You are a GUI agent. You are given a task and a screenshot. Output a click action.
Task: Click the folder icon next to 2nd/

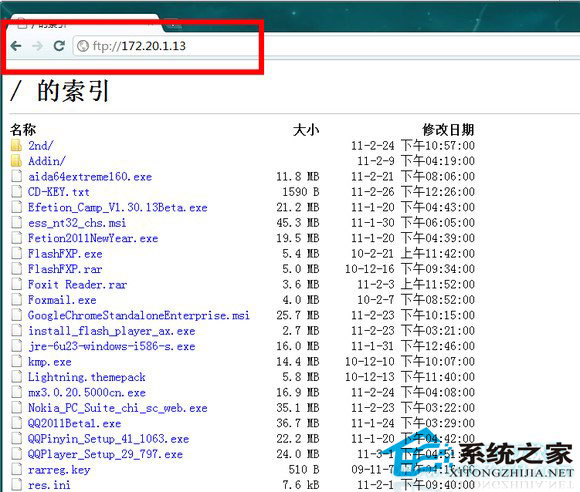point(16,145)
